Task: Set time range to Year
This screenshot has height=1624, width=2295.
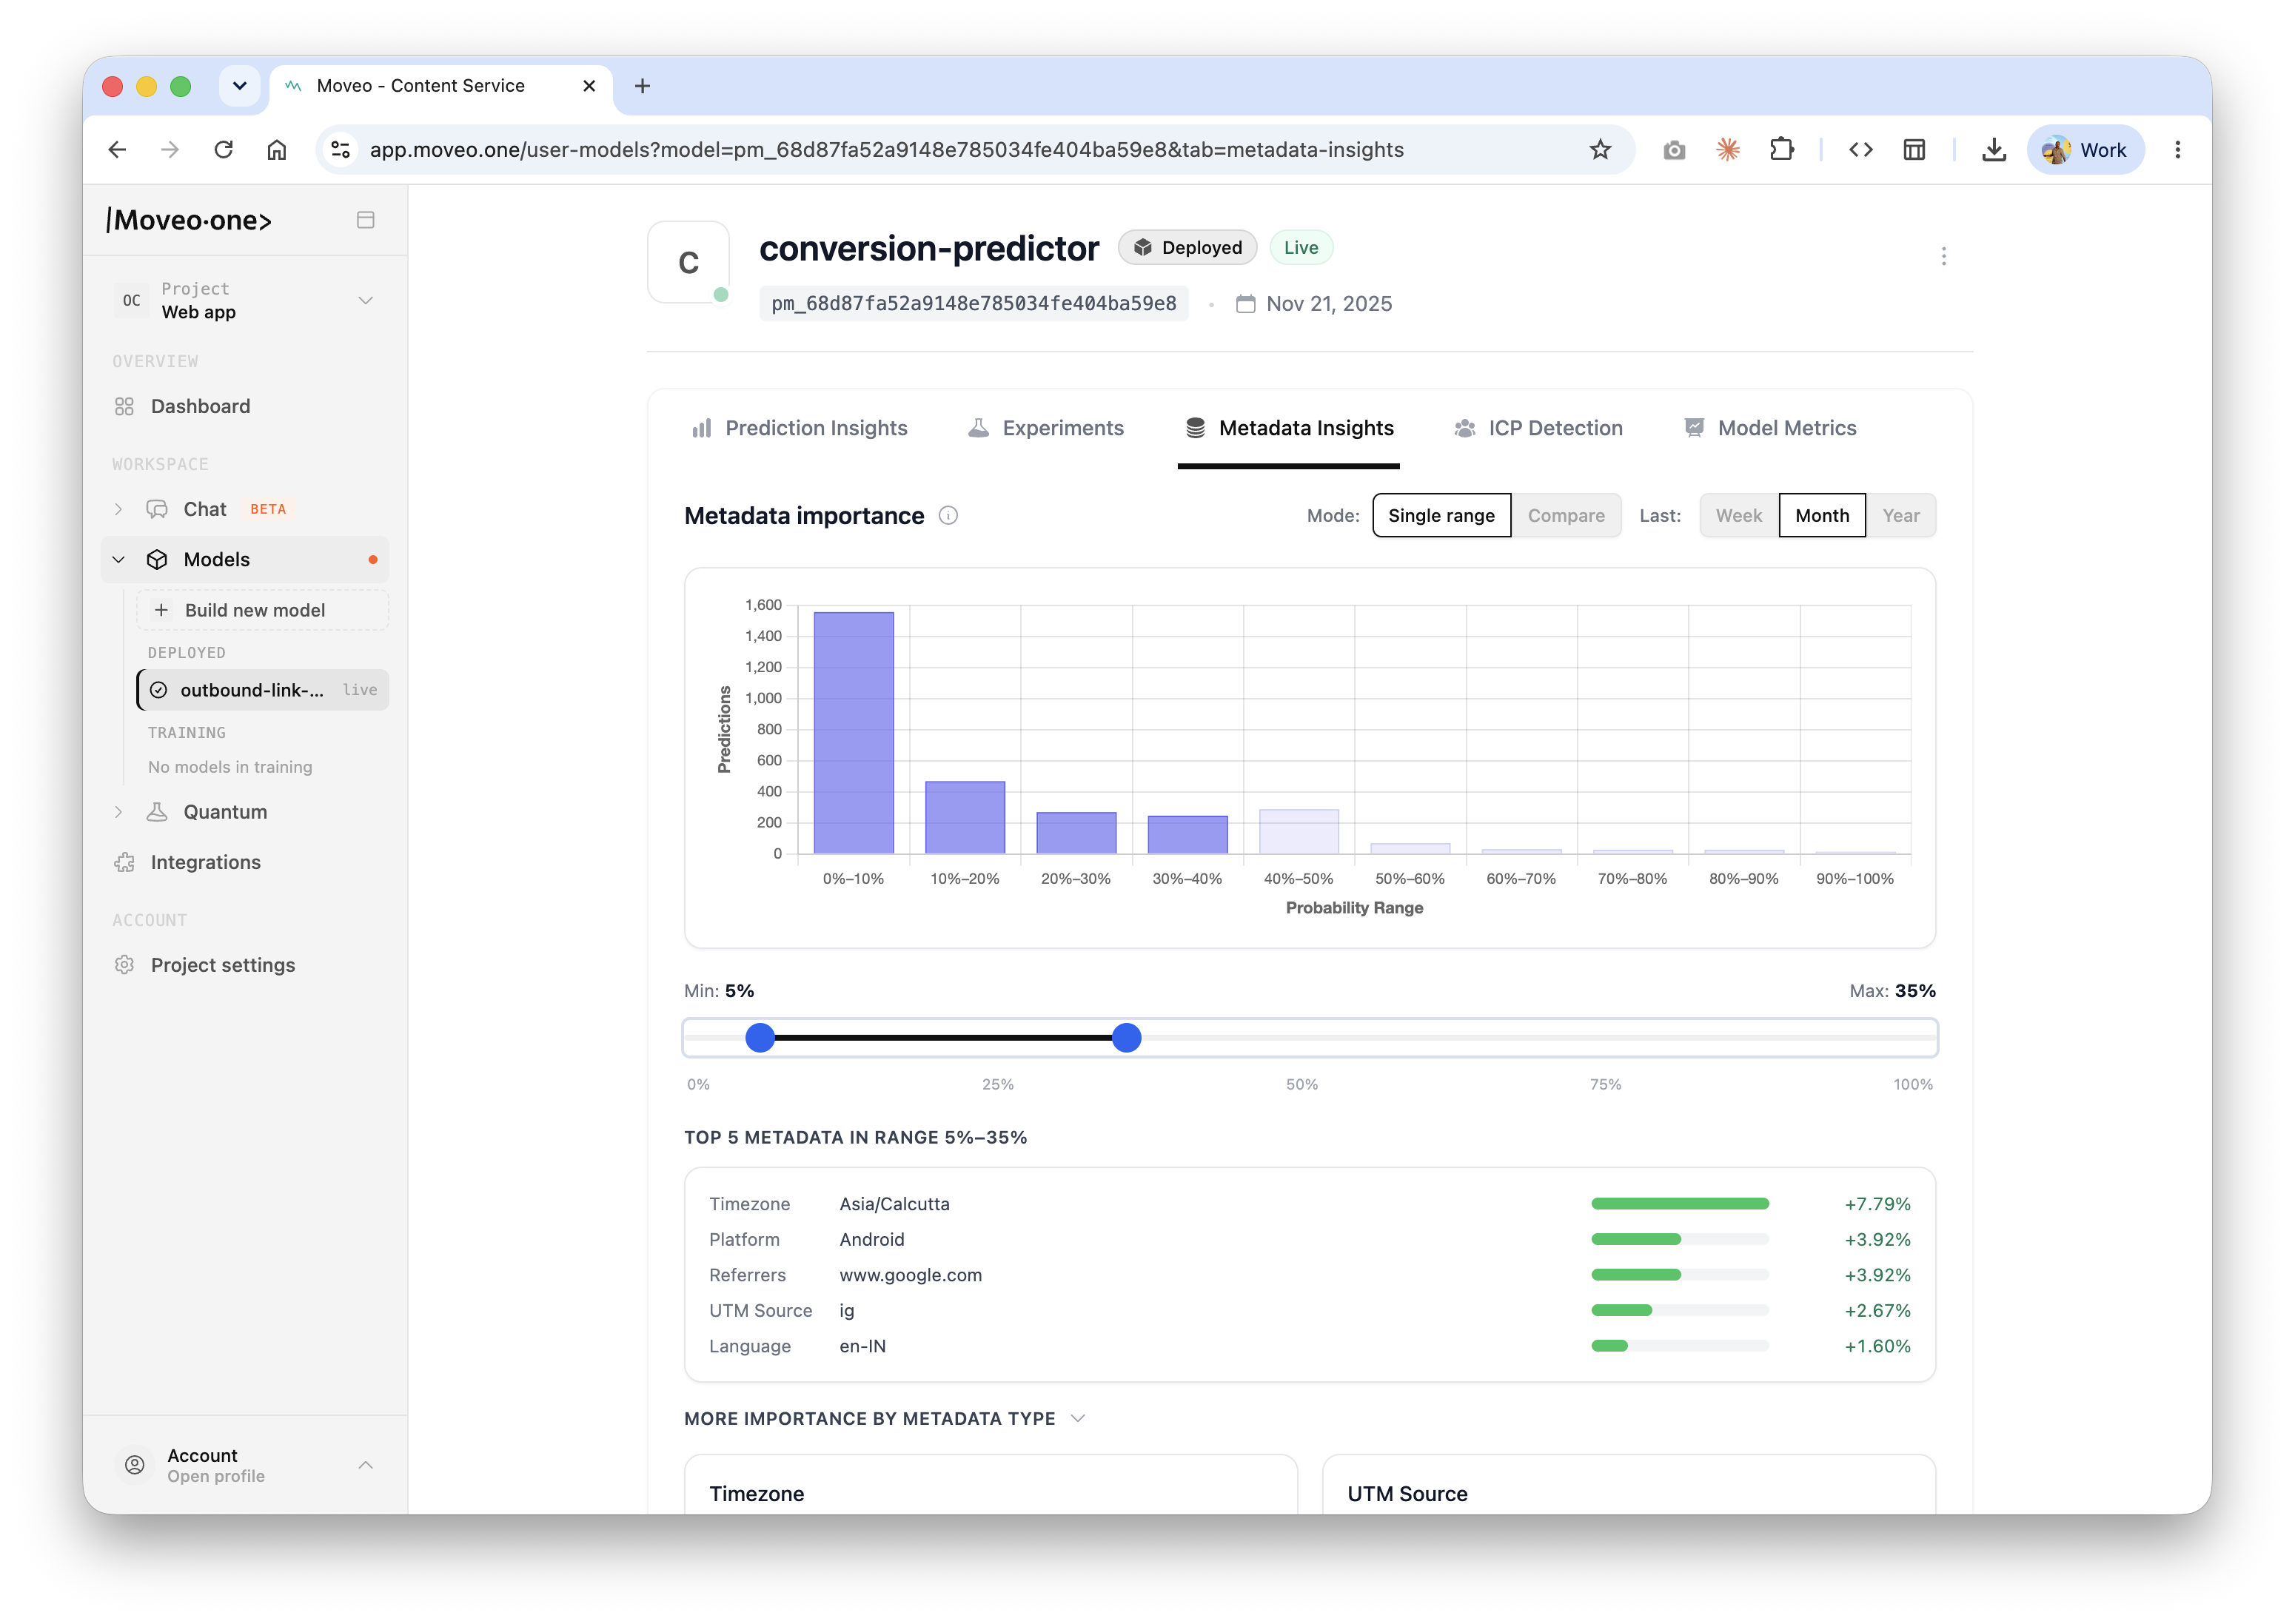Action: [1900, 515]
